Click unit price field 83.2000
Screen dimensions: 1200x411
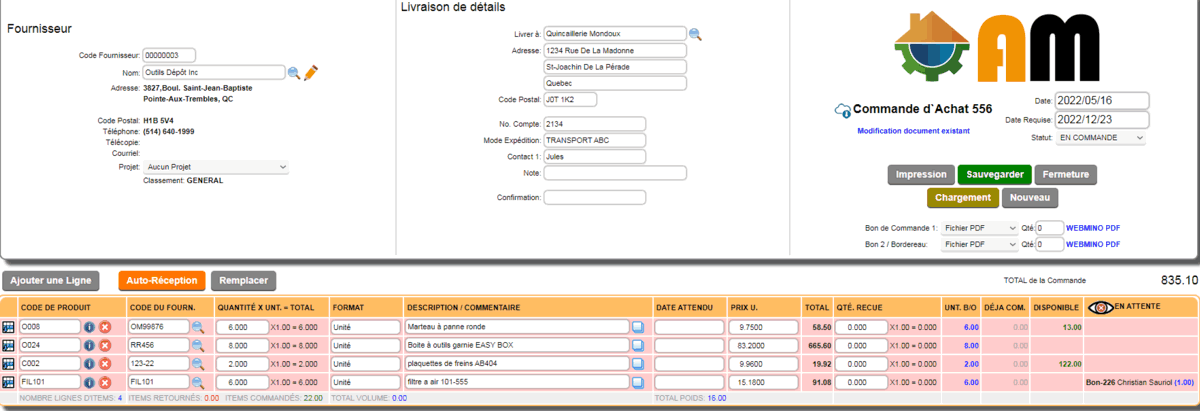(x=762, y=345)
